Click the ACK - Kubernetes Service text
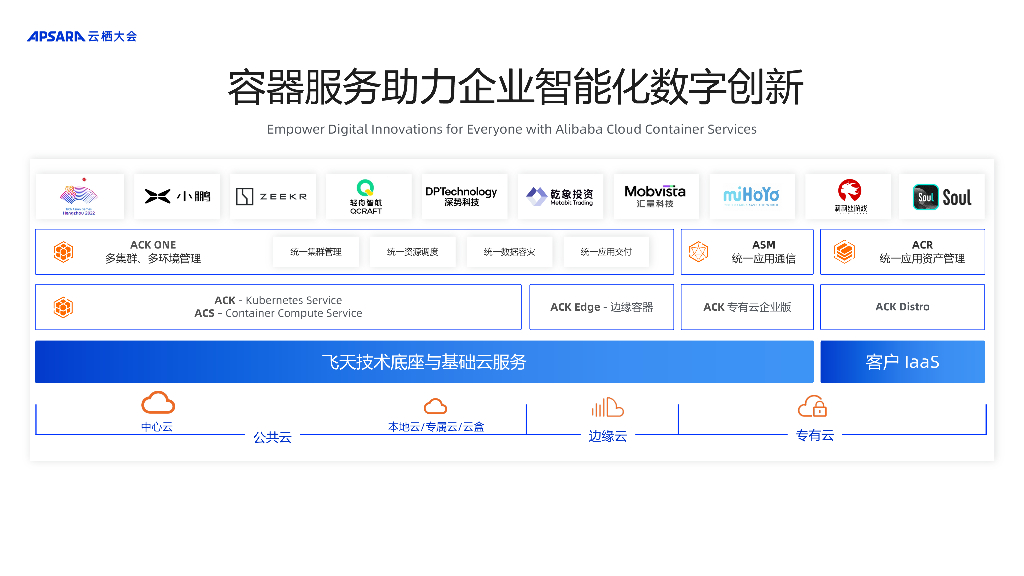 [x=278, y=300]
